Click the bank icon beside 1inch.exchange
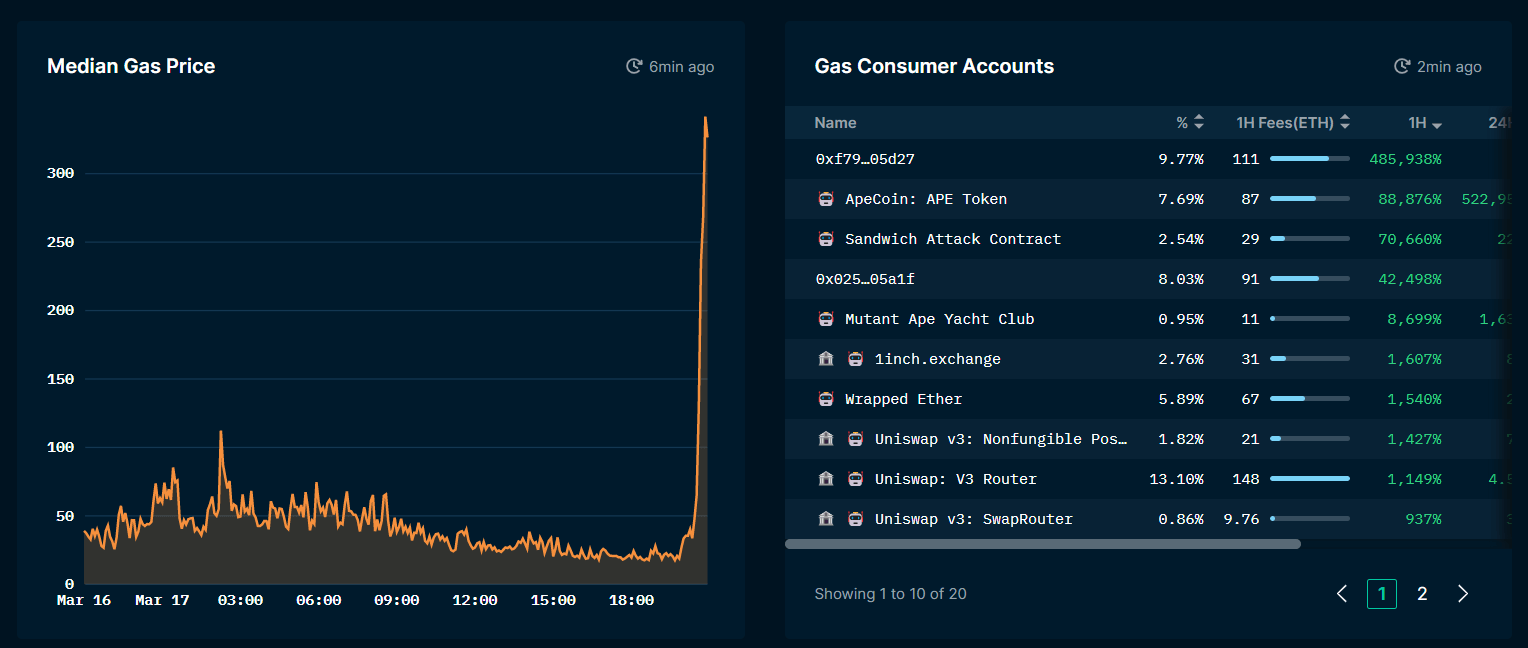This screenshot has height=648, width=1528. [x=825, y=359]
